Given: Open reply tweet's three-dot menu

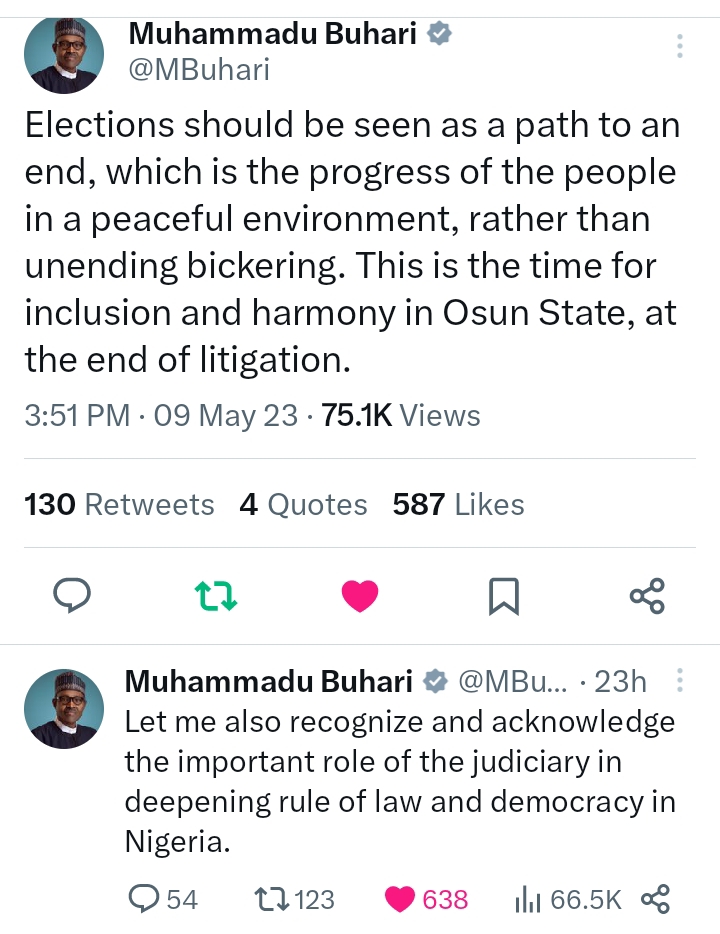Looking at the screenshot, I should pyautogui.click(x=680, y=682).
